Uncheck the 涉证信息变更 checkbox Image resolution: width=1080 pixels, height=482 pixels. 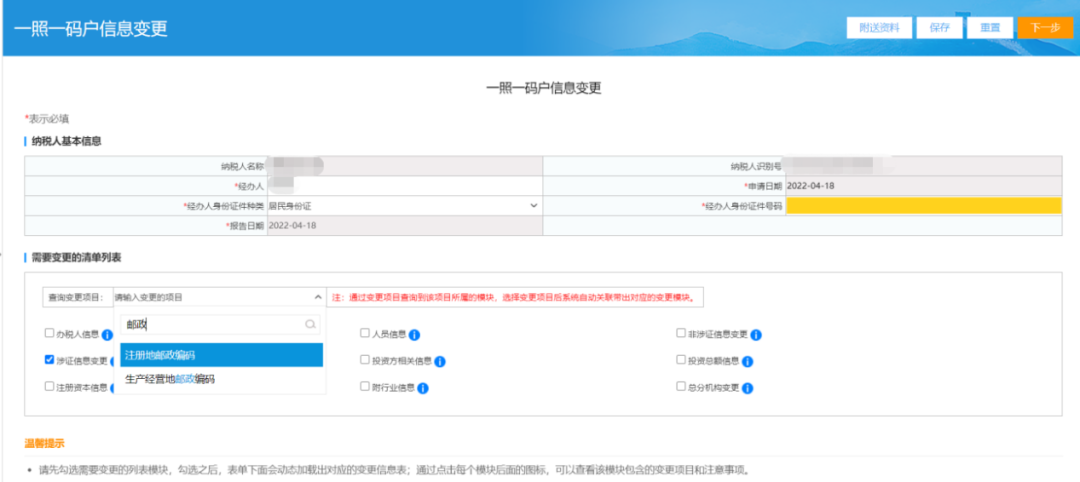pyautogui.click(x=50, y=359)
